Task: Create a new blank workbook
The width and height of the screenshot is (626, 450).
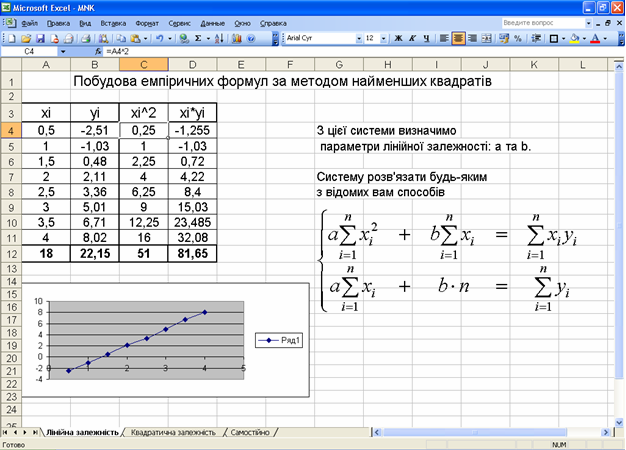Action: tap(12, 38)
